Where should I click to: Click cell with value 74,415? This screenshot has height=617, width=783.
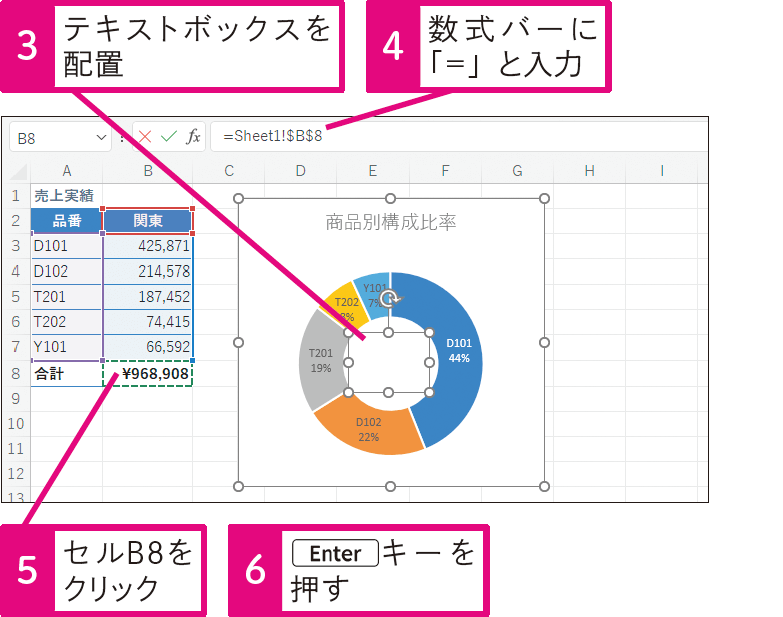coord(148,322)
